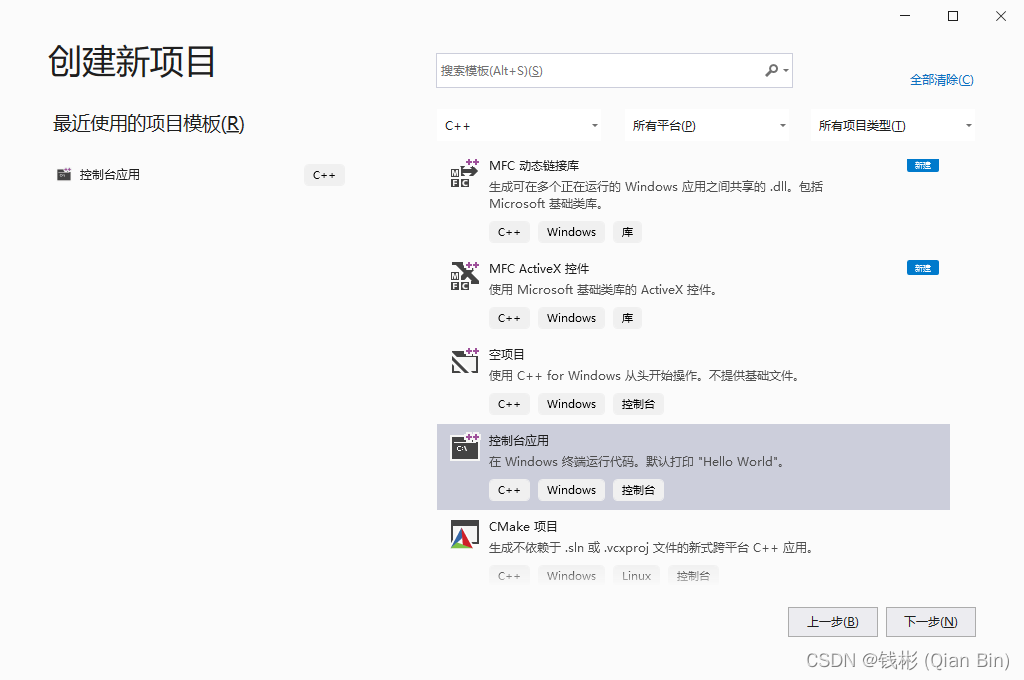Select the MFC 动态链接库 template title
The width and height of the screenshot is (1024, 680).
(534, 166)
